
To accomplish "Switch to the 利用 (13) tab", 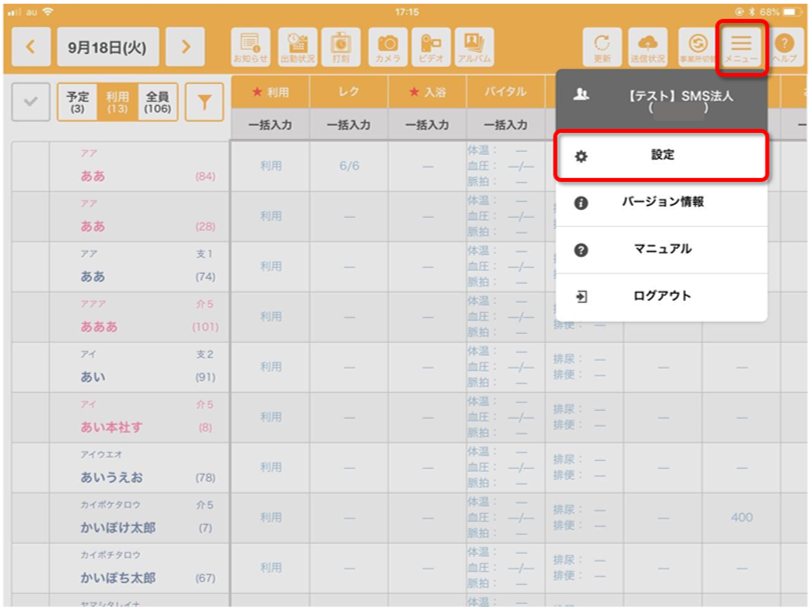I will (117, 102).
